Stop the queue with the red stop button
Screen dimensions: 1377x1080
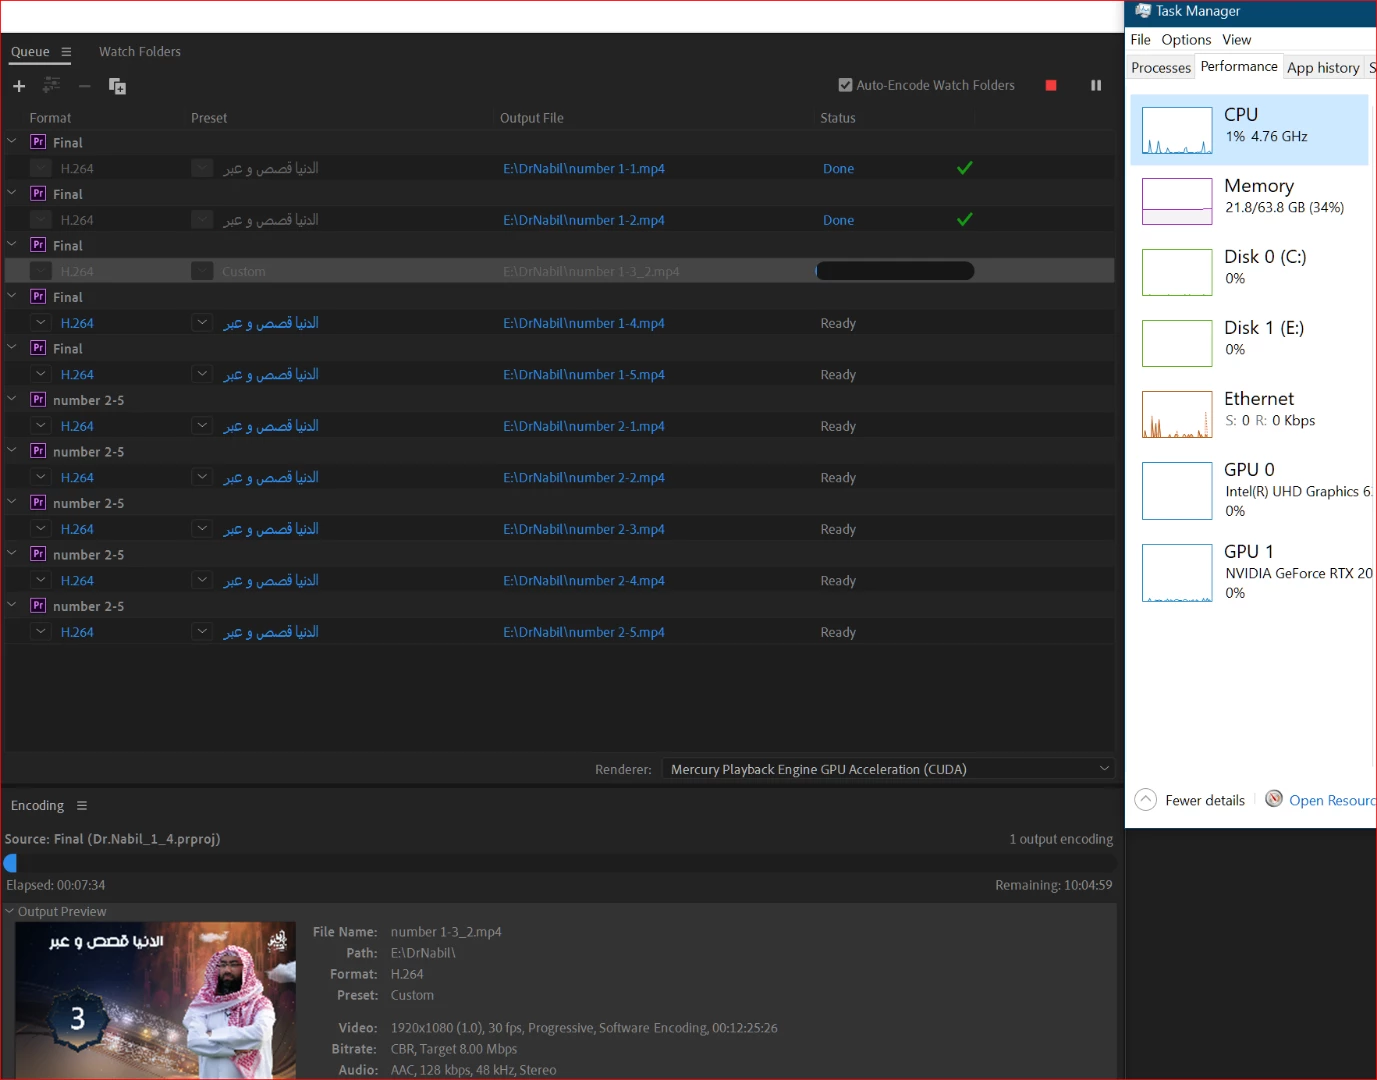click(1051, 85)
